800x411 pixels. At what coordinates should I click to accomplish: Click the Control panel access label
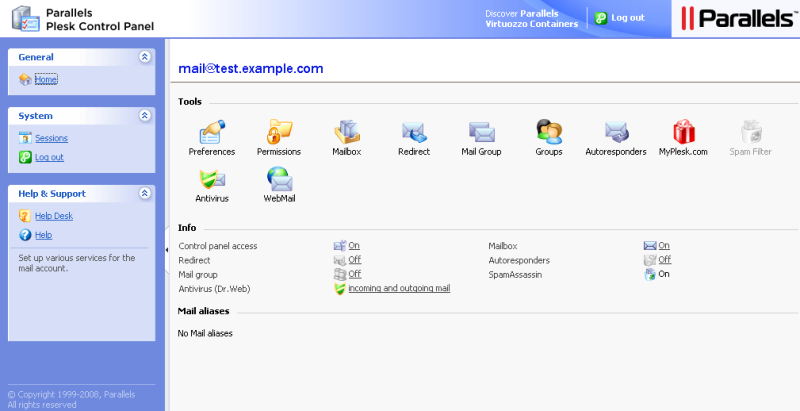click(x=218, y=246)
